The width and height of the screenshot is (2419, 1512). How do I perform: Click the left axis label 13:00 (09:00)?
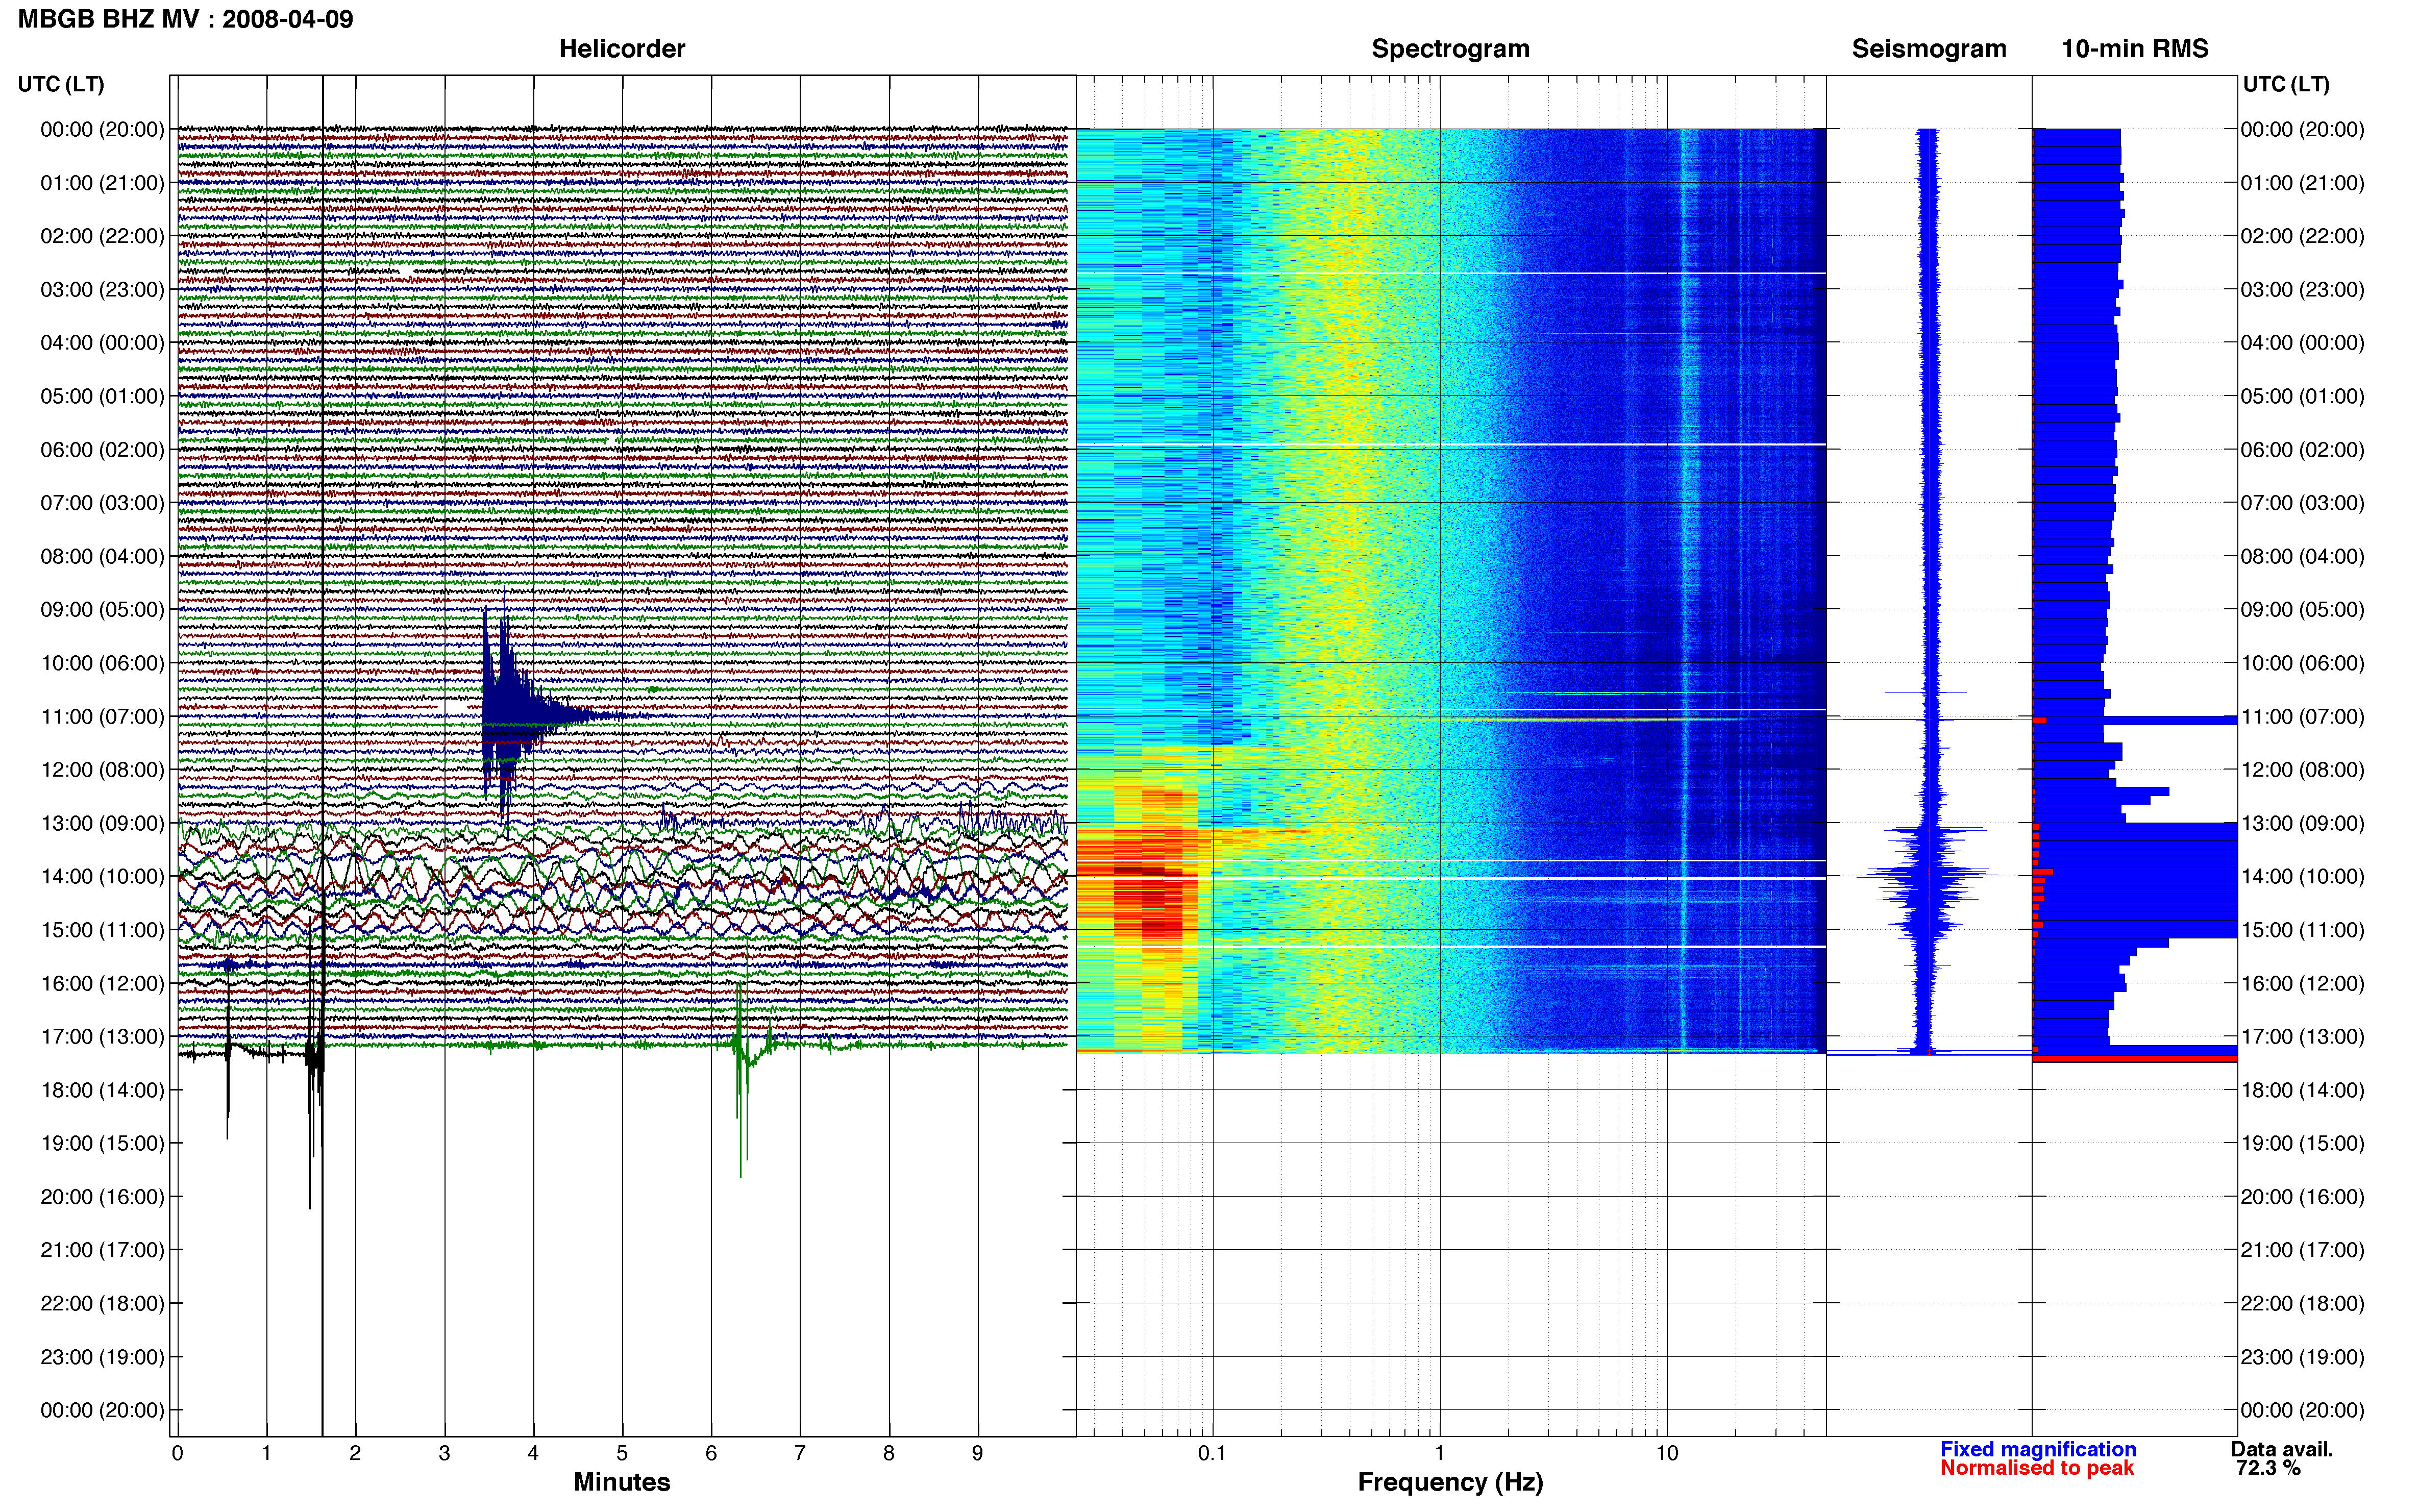pyautogui.click(x=102, y=823)
